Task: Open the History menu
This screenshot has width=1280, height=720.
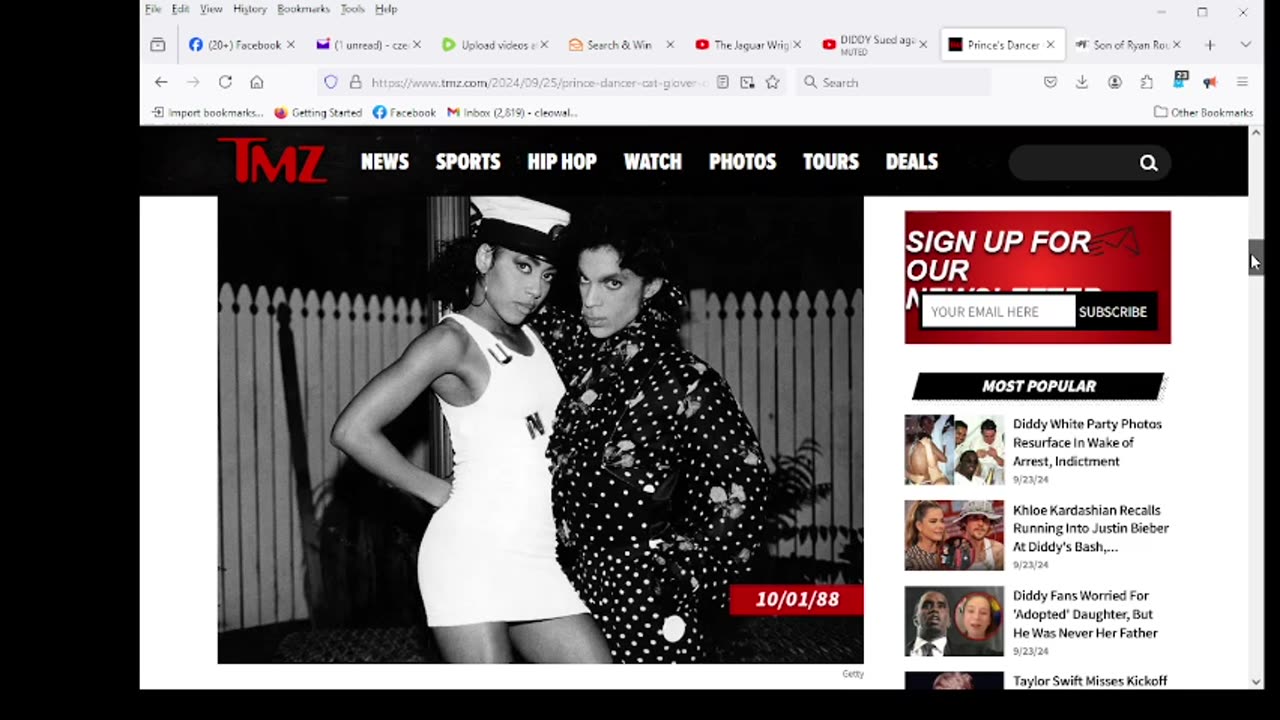Action: [x=250, y=9]
